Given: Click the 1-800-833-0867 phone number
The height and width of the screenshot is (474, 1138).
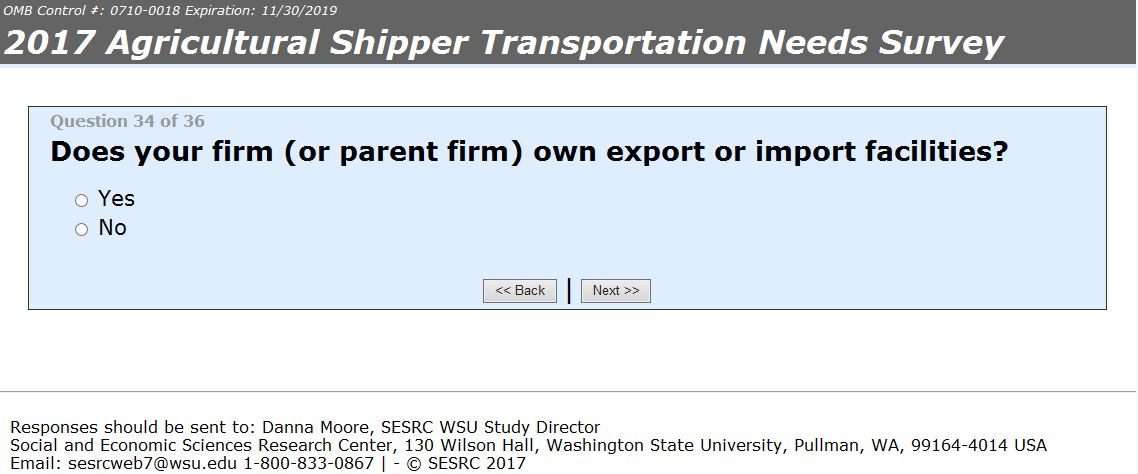Looking at the screenshot, I should tap(308, 464).
